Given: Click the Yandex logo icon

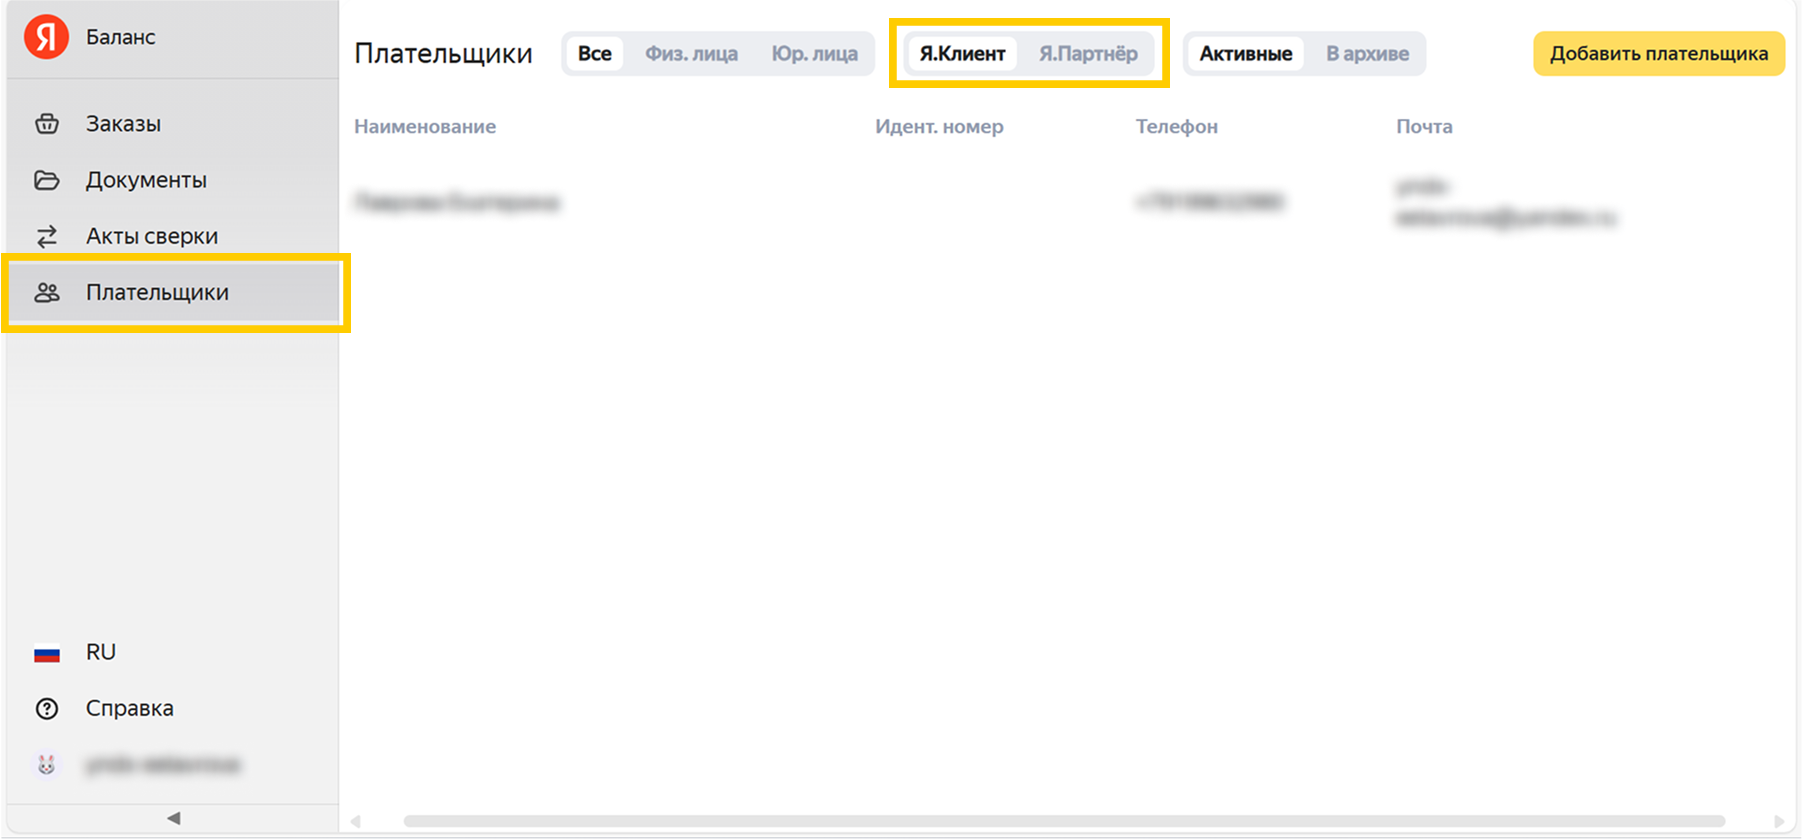Looking at the screenshot, I should [46, 37].
